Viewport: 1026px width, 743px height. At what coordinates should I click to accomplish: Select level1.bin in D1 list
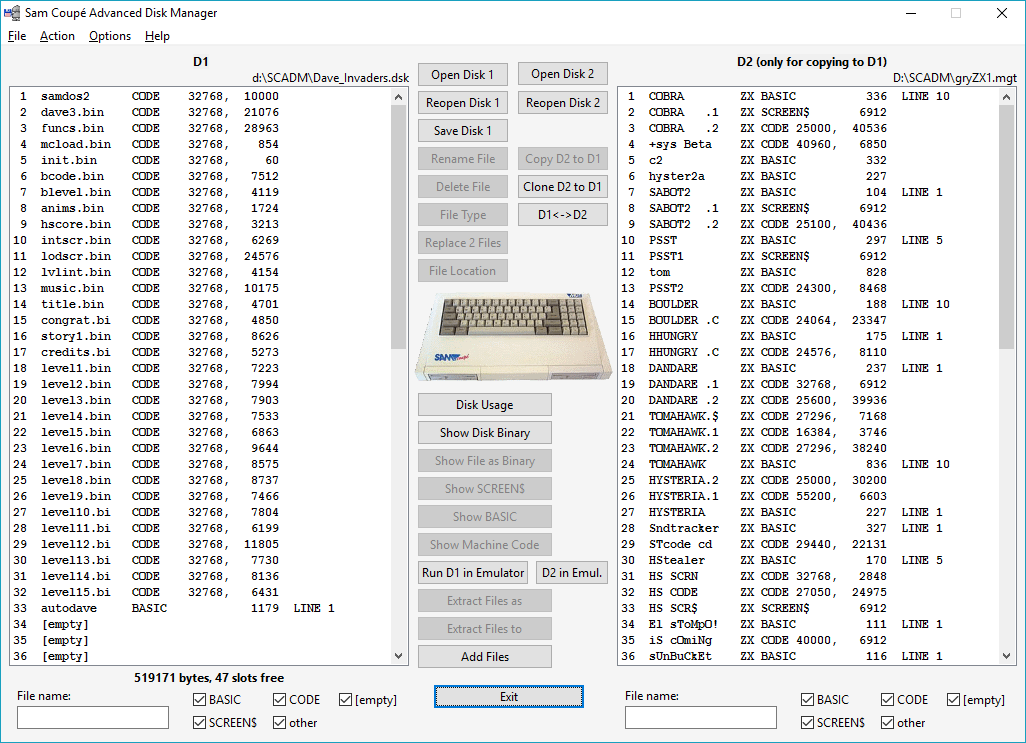tap(200, 368)
